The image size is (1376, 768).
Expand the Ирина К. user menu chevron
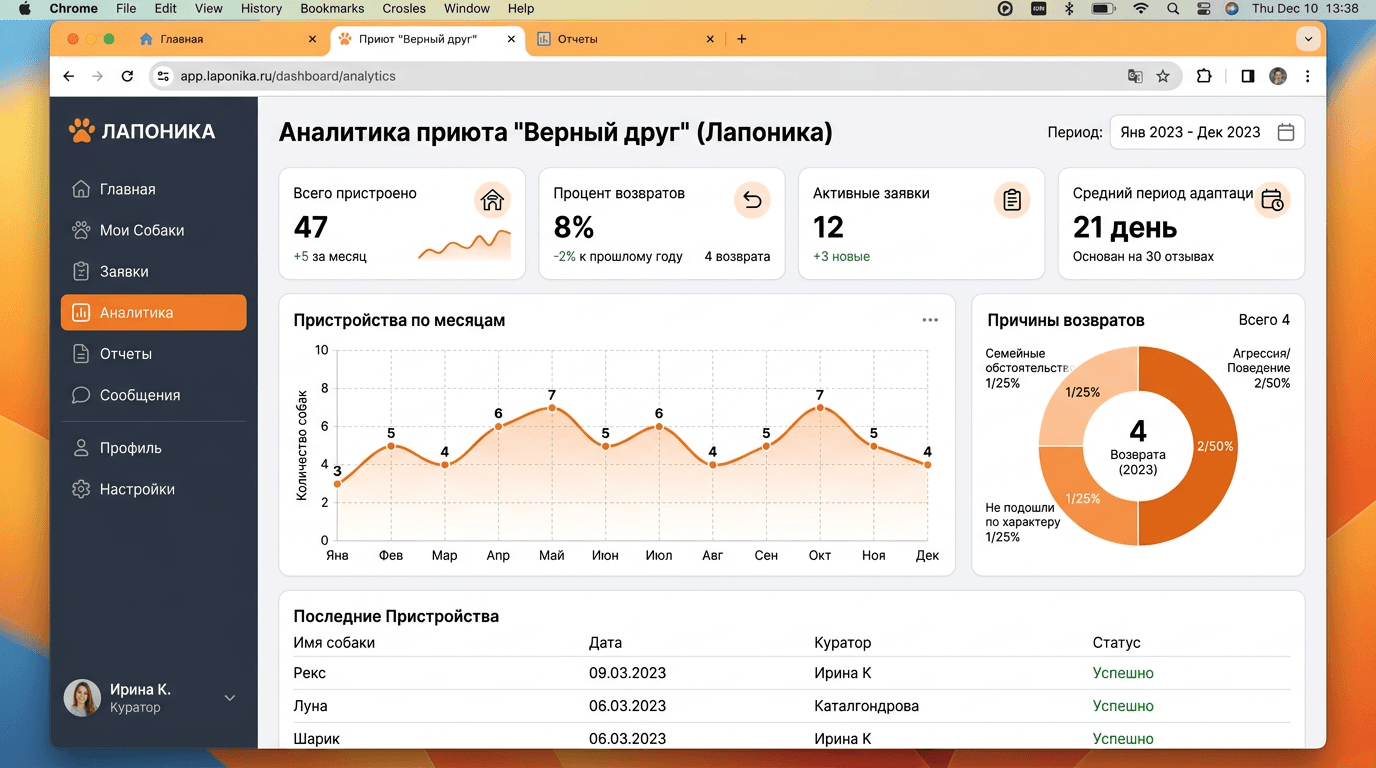point(229,698)
